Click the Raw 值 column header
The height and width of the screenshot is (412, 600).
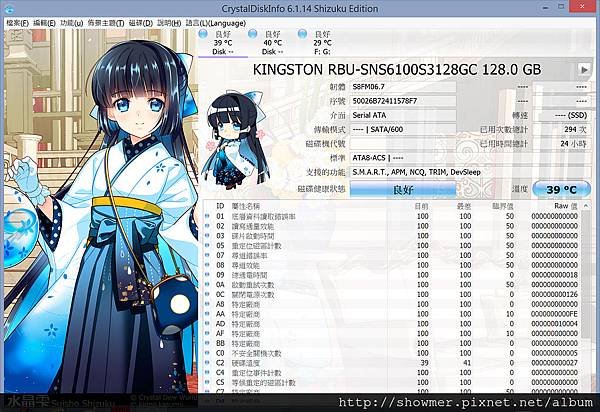566,206
